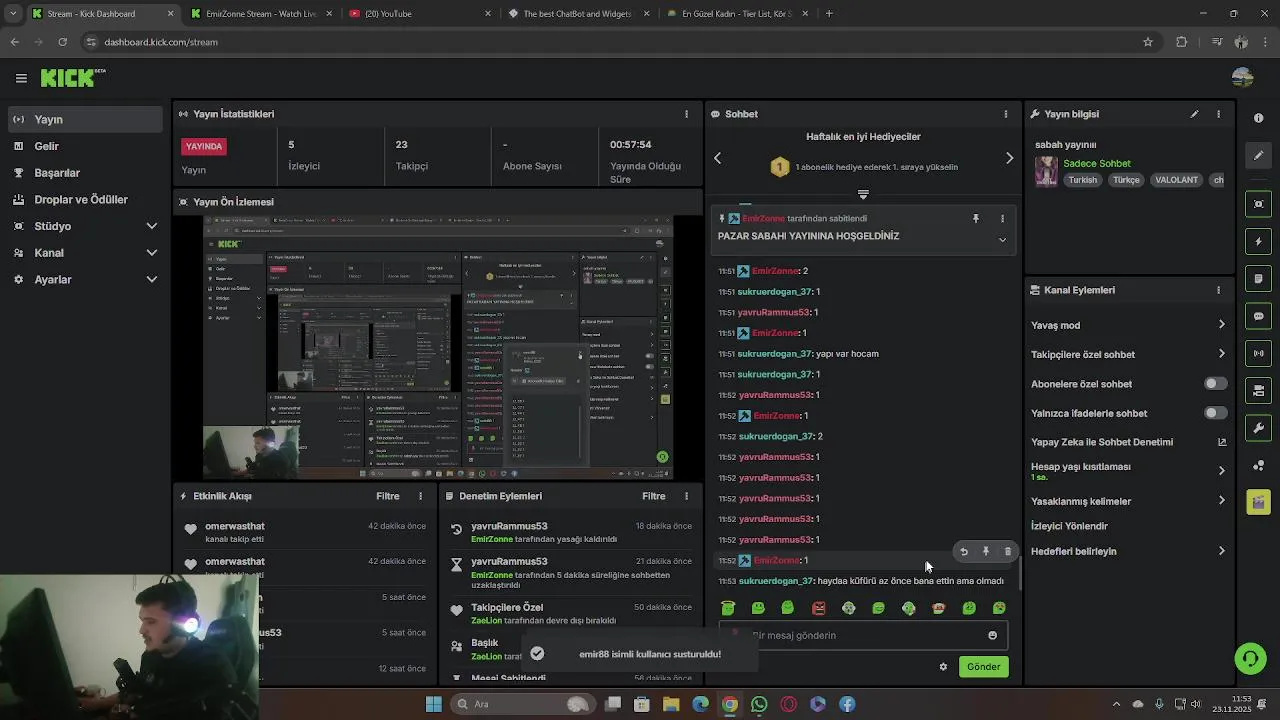Screen dimensions: 1280x720
Task: Open chat settings gear icon
Action: pyautogui.click(x=943, y=667)
